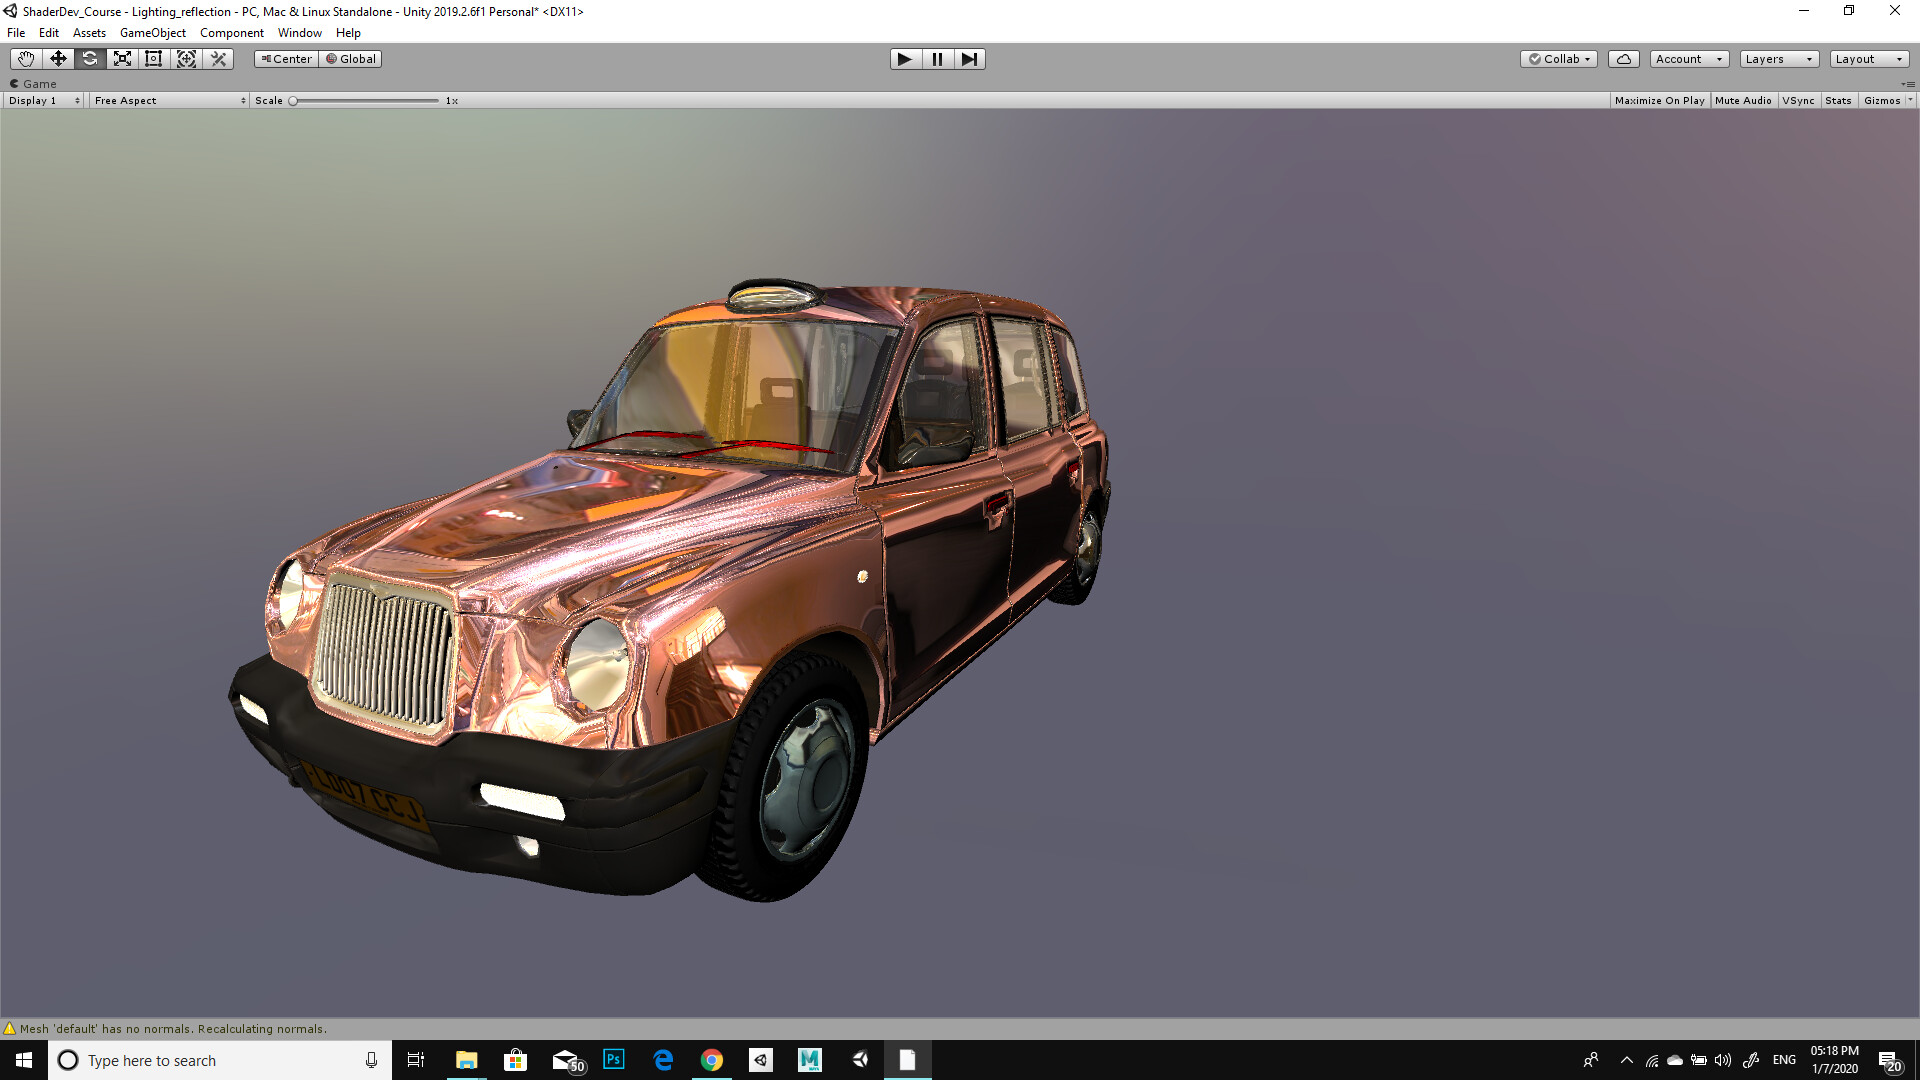Open Photoshop from the taskbar
Image resolution: width=1920 pixels, height=1080 pixels.
613,1060
